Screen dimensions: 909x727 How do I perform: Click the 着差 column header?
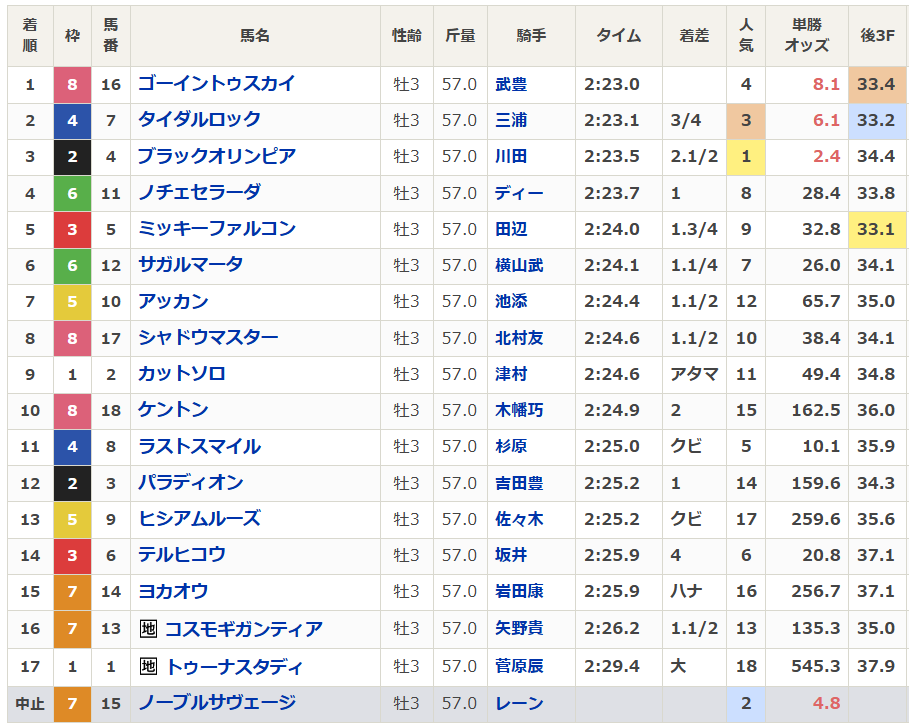694,36
